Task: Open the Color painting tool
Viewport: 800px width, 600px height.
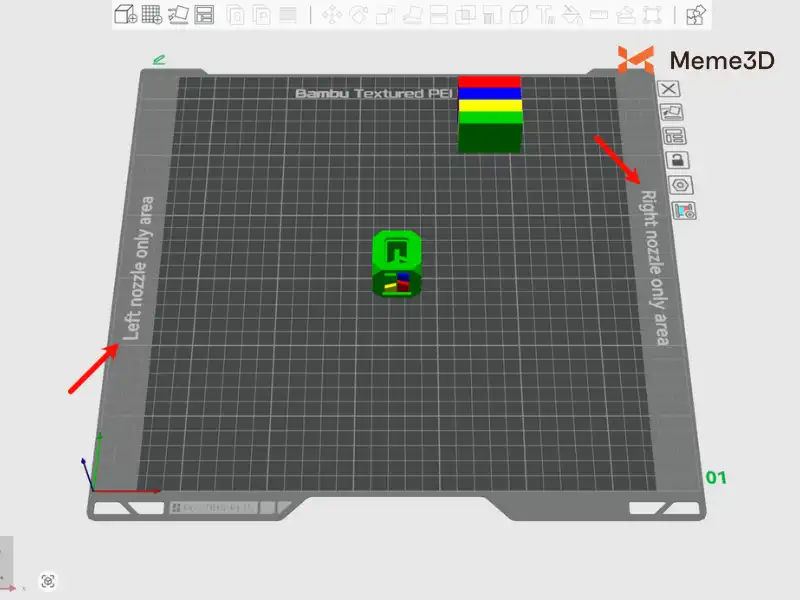Action: tap(572, 15)
